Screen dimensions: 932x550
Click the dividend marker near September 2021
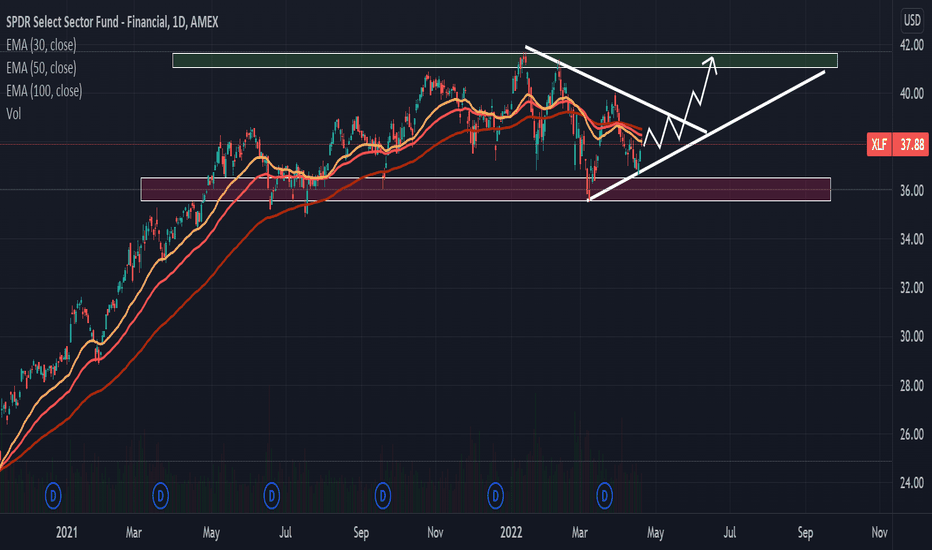coord(383,495)
